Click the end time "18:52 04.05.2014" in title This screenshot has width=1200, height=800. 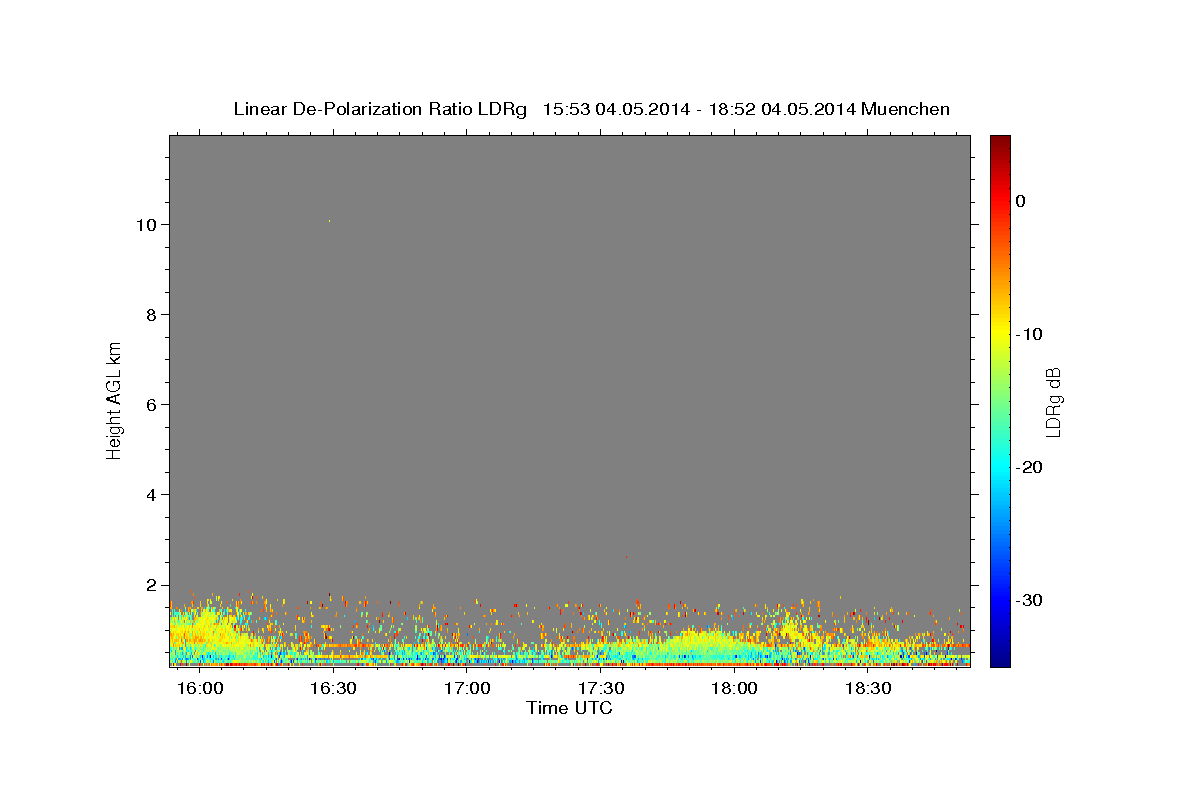pos(781,109)
